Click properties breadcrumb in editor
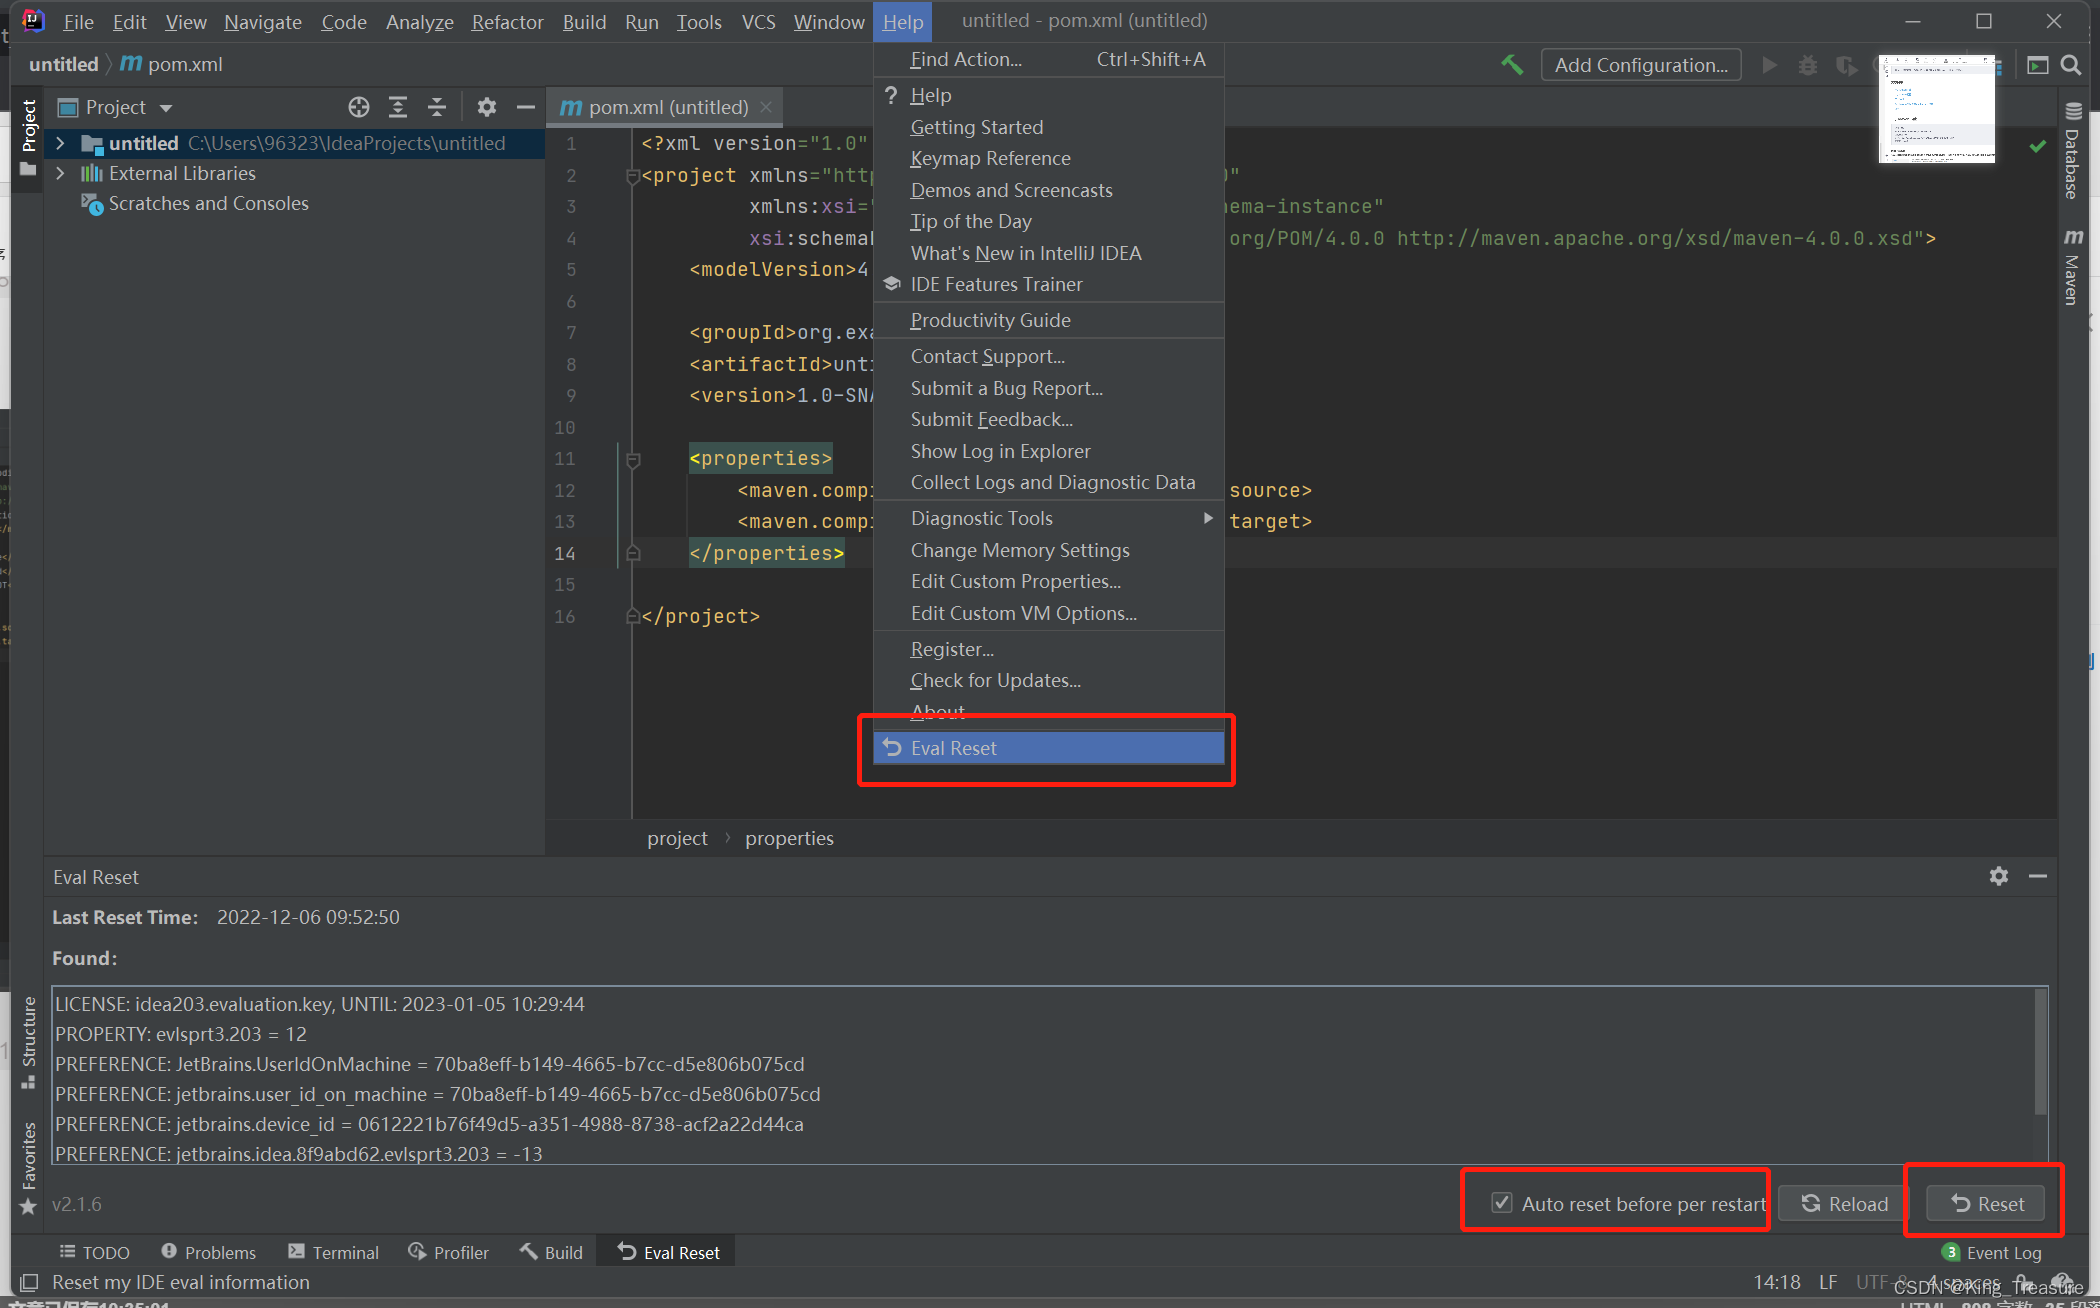2100x1308 pixels. [x=789, y=838]
